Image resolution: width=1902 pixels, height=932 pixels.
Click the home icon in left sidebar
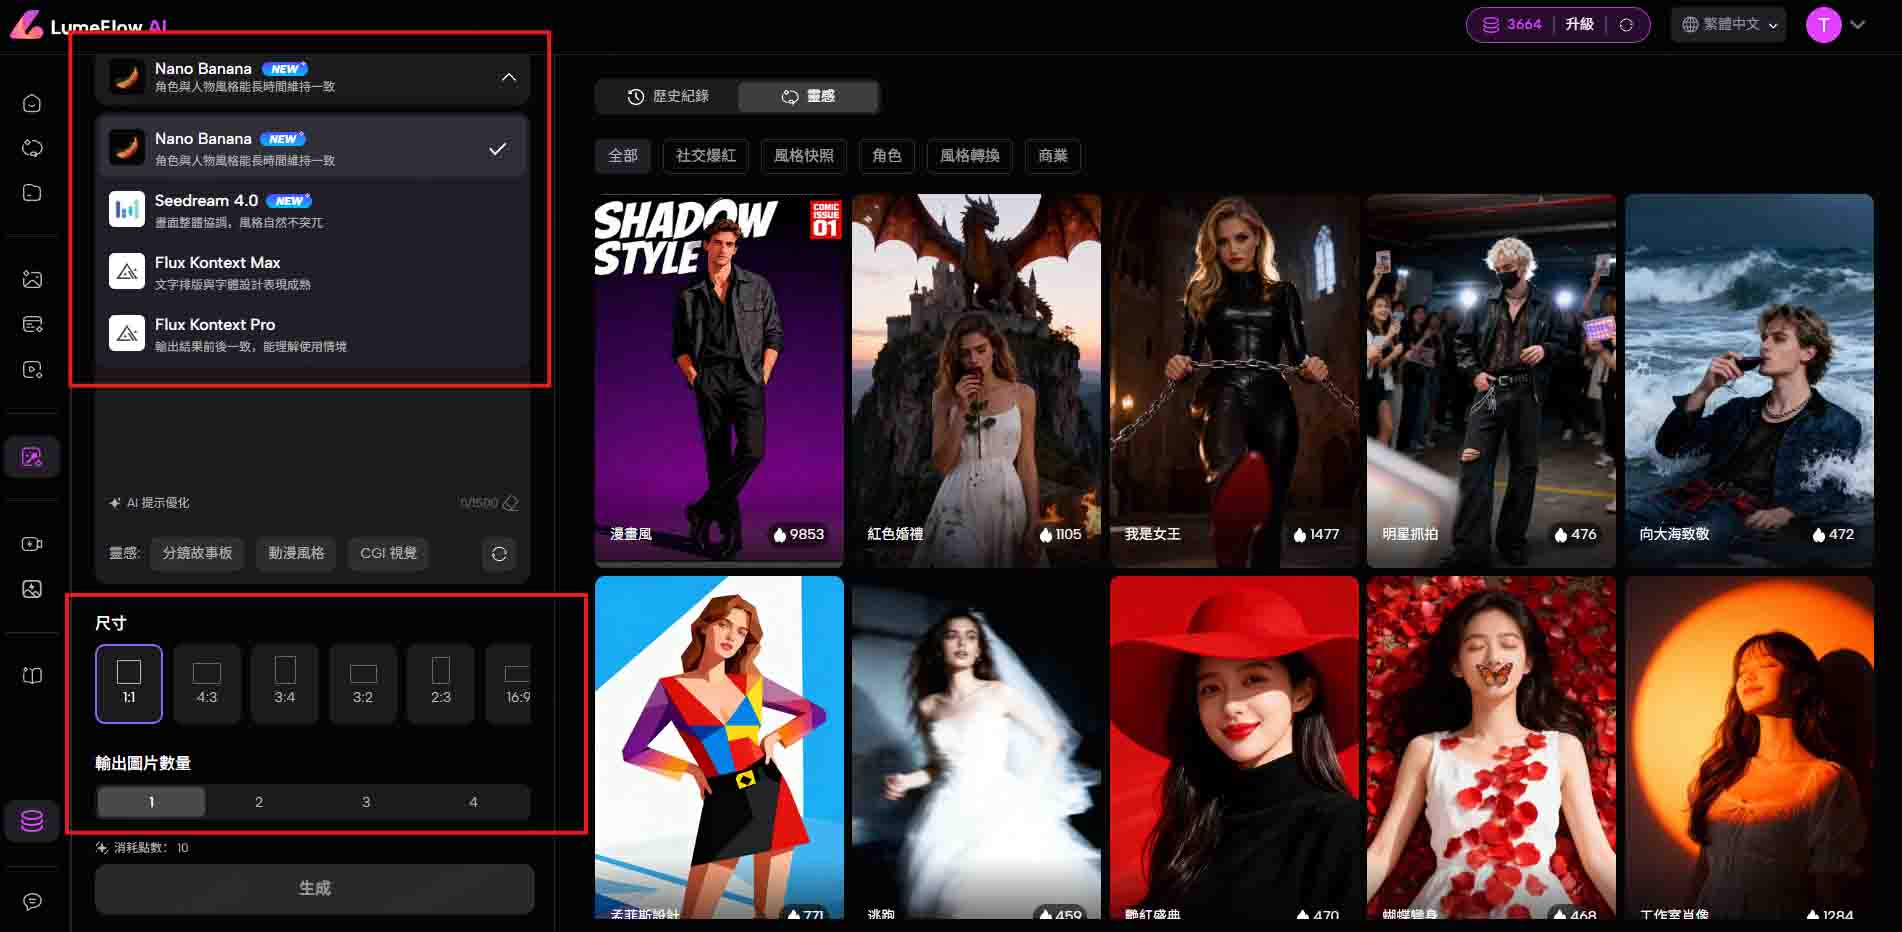pos(32,104)
